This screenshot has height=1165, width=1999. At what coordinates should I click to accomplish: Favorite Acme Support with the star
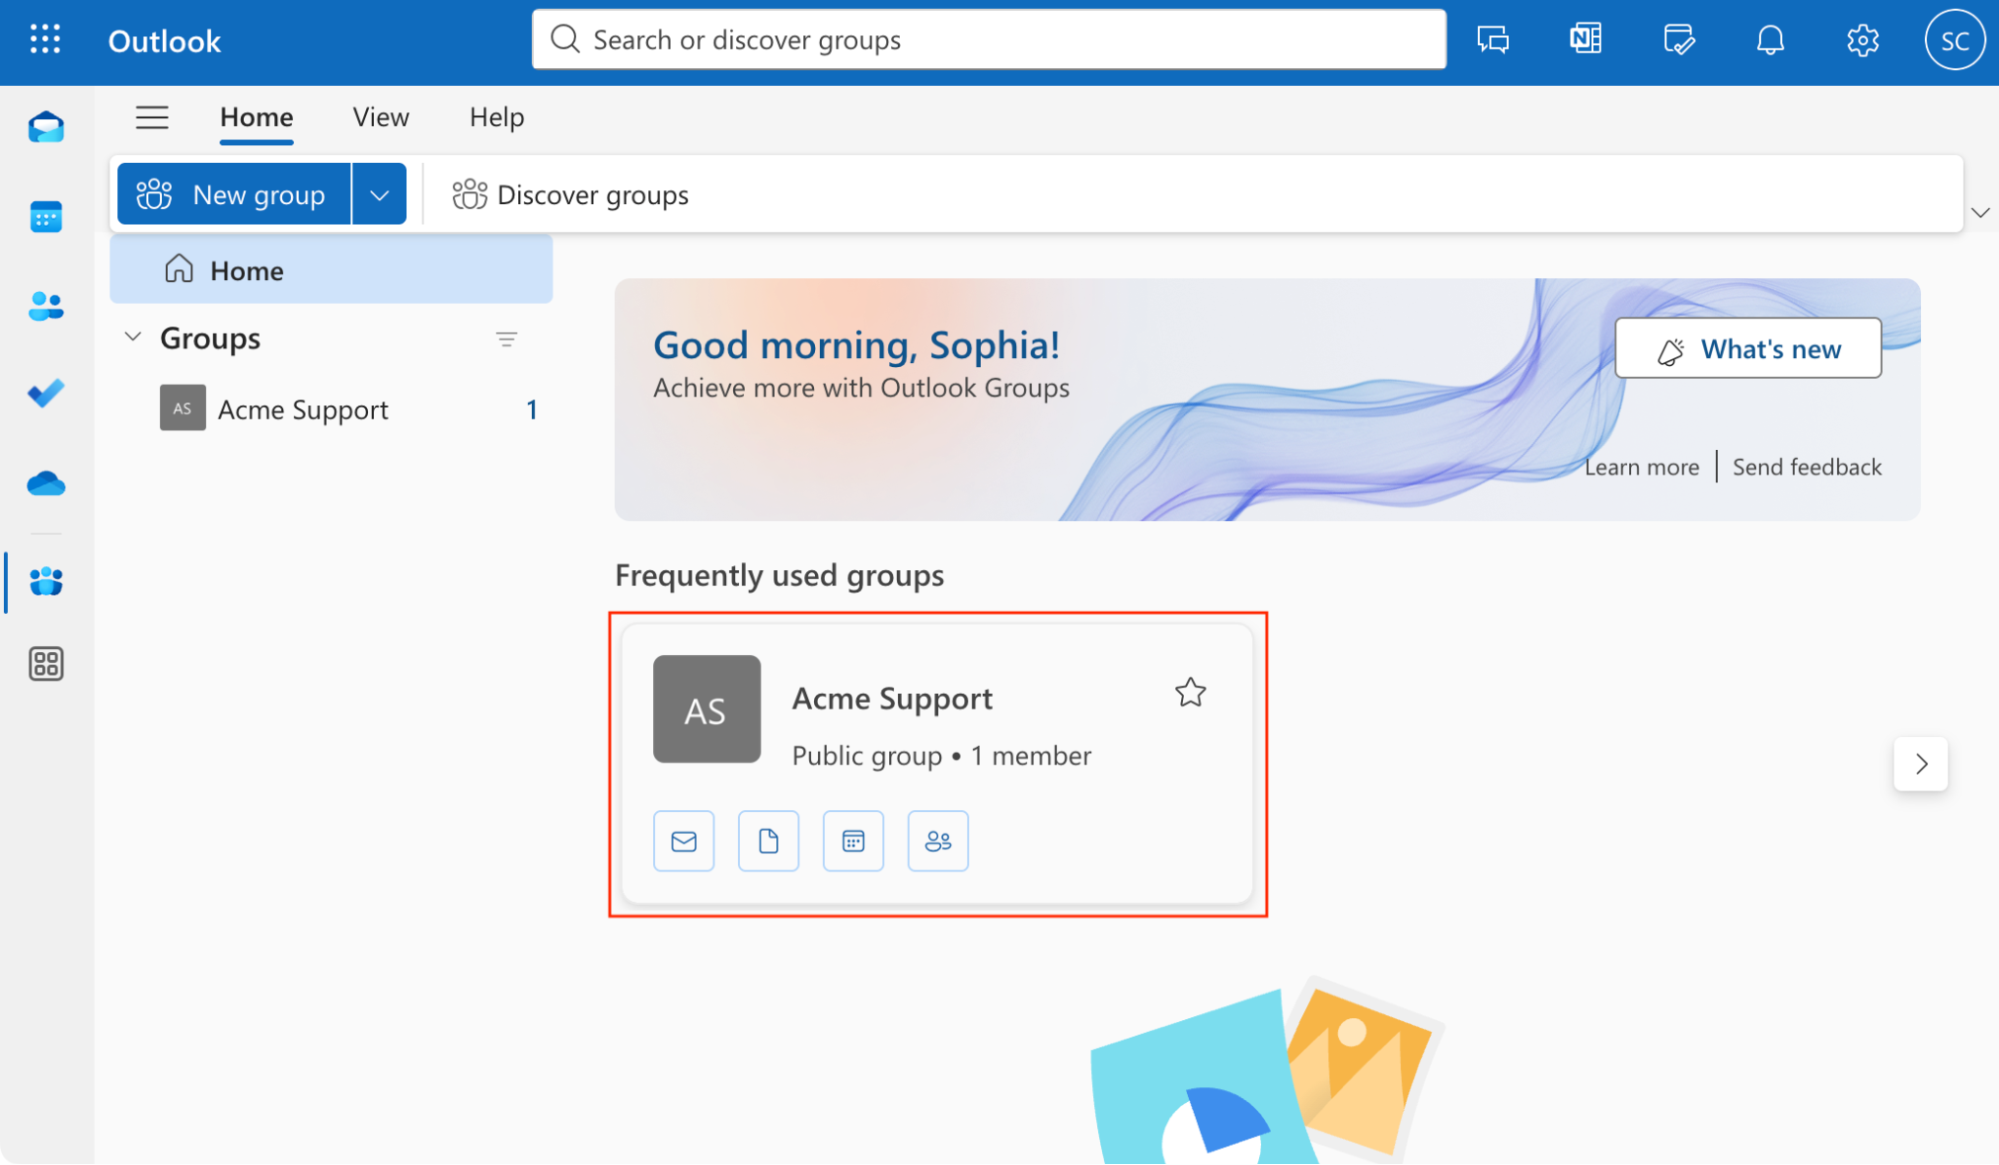pos(1190,693)
